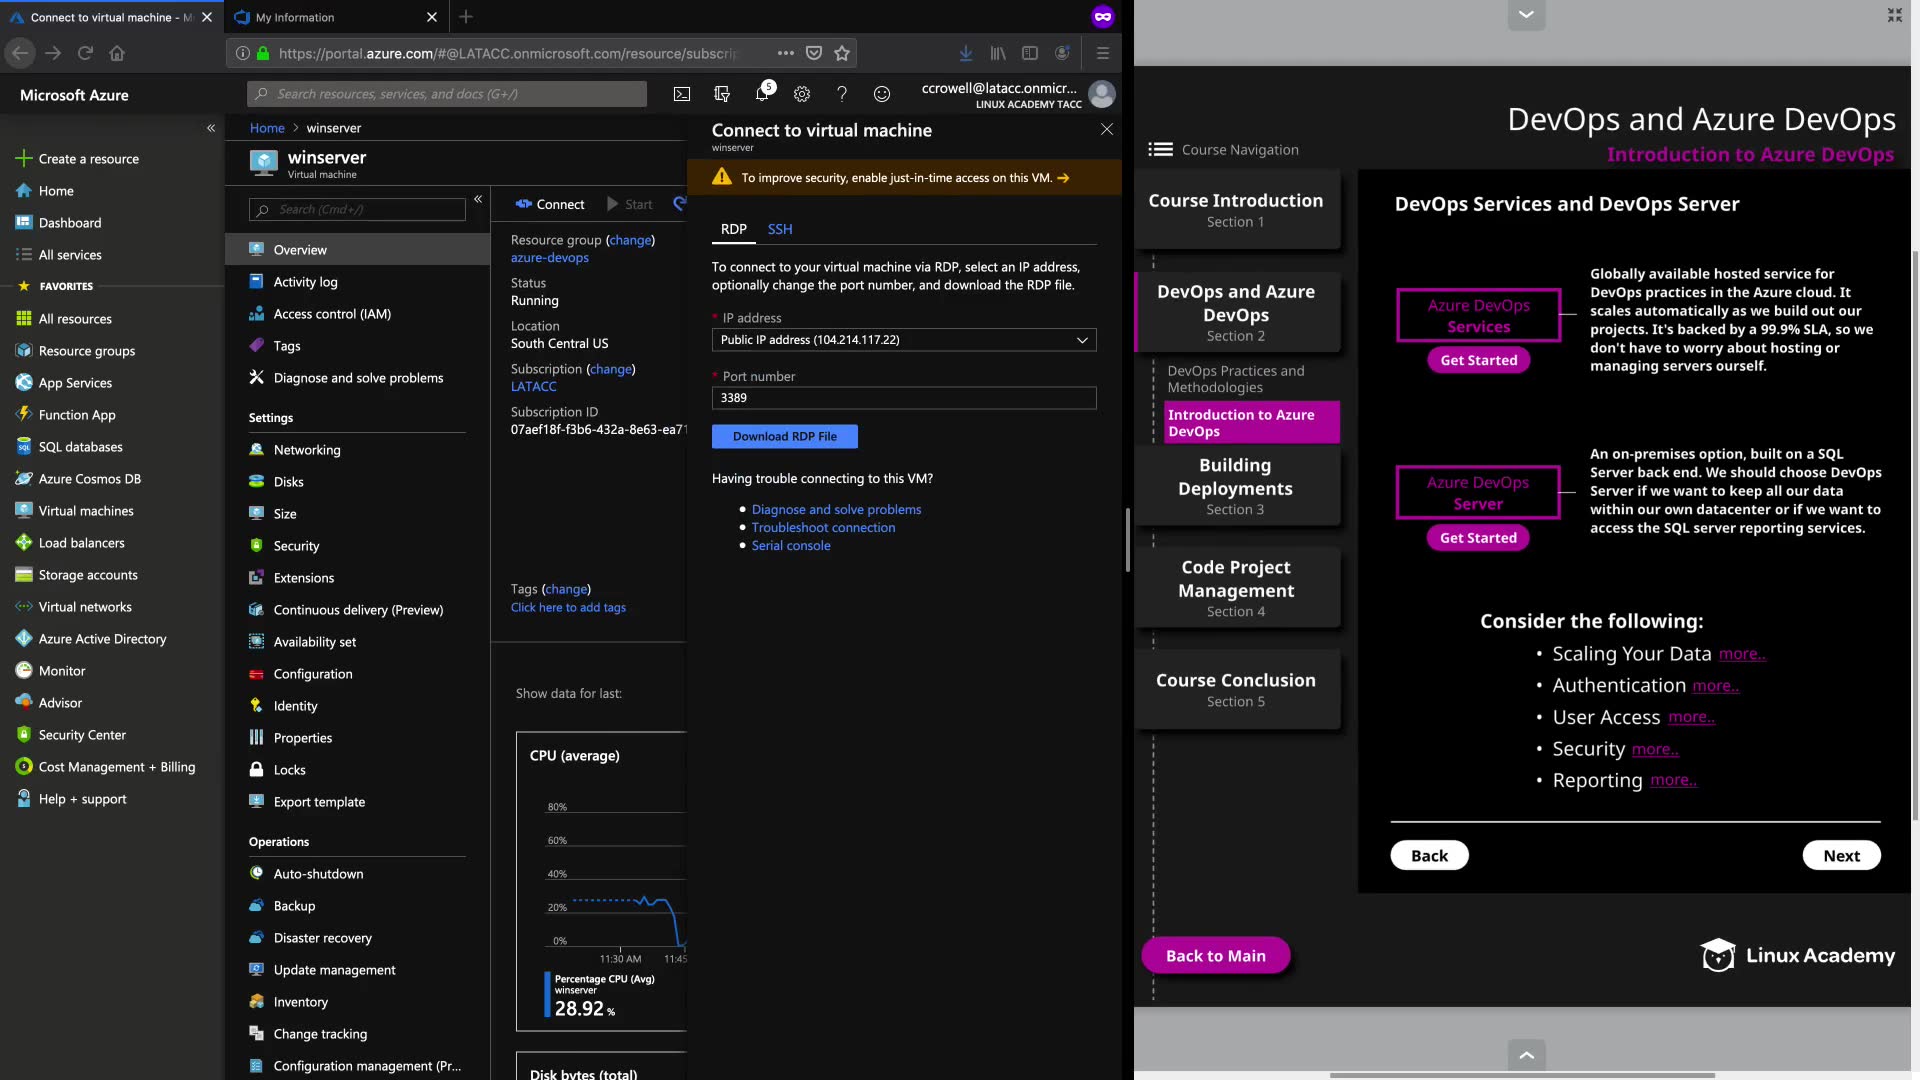Click the Port number input field
This screenshot has width=1920, height=1080.
tap(904, 398)
